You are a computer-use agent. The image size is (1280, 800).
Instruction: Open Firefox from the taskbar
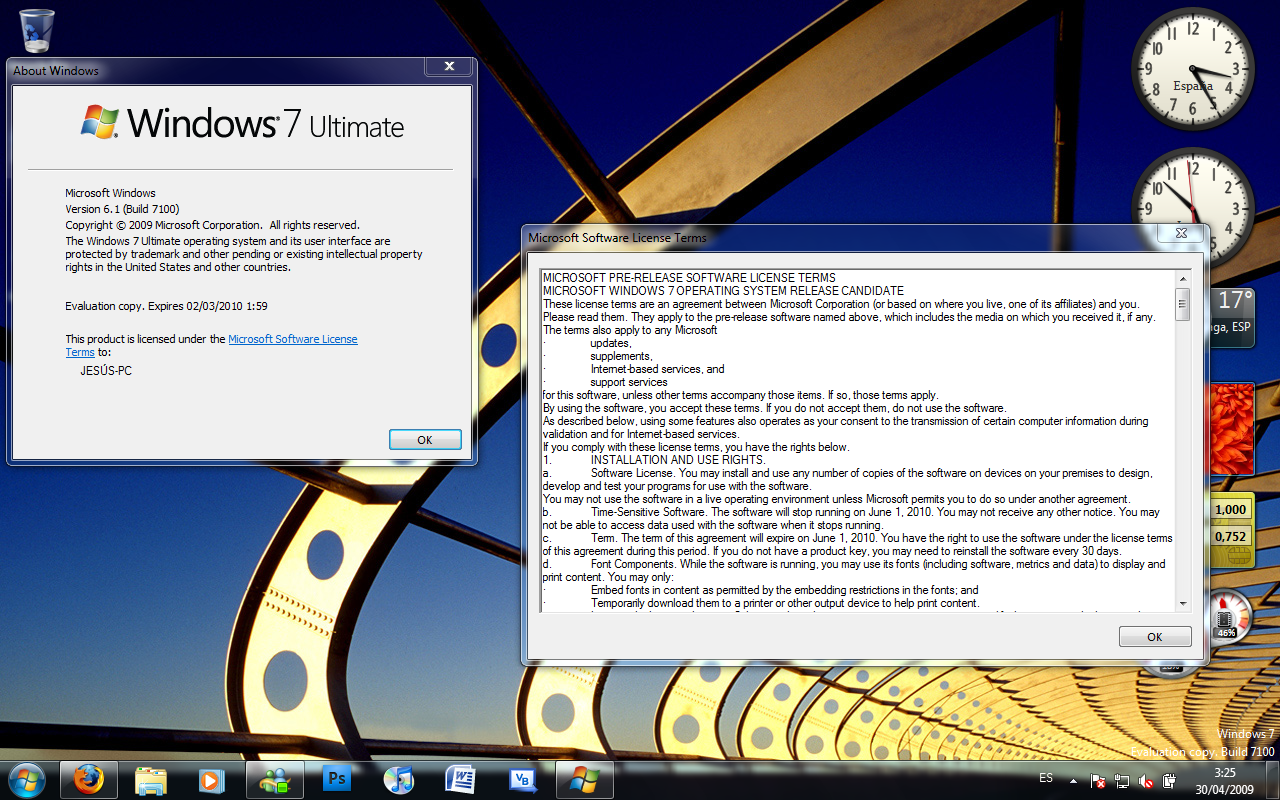pos(89,779)
